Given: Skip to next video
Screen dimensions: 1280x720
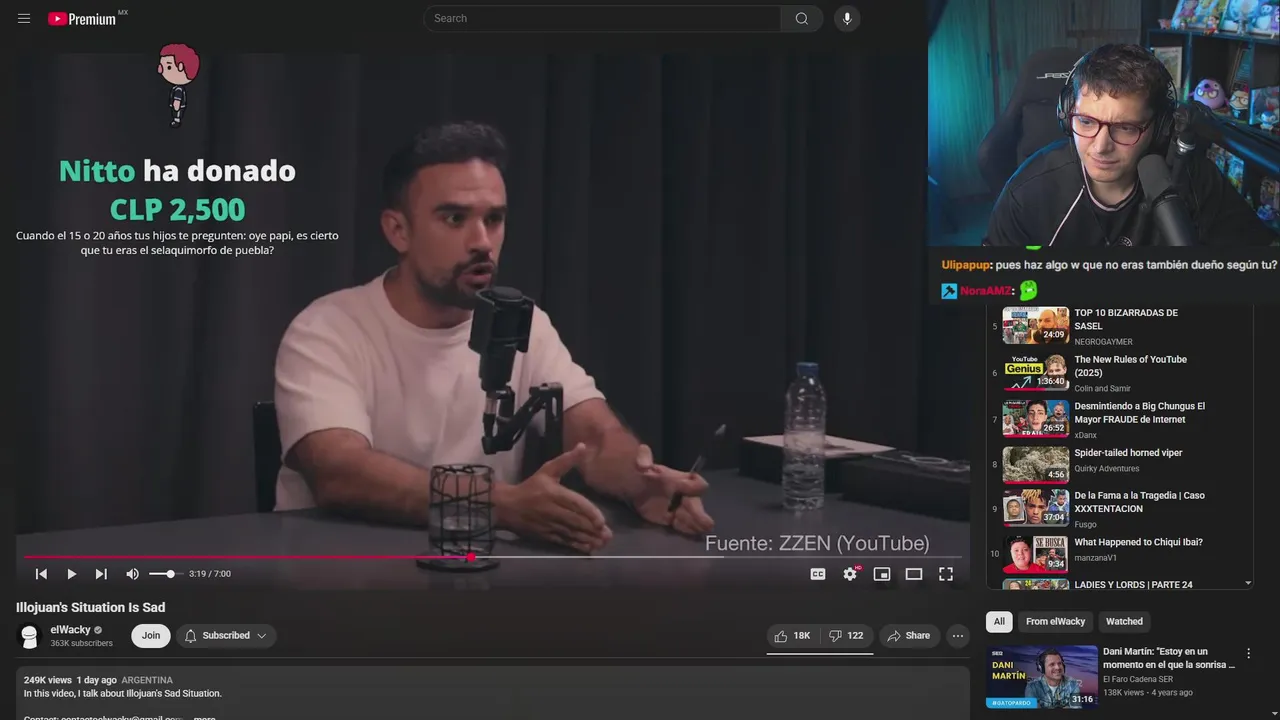Looking at the screenshot, I should pos(101,574).
